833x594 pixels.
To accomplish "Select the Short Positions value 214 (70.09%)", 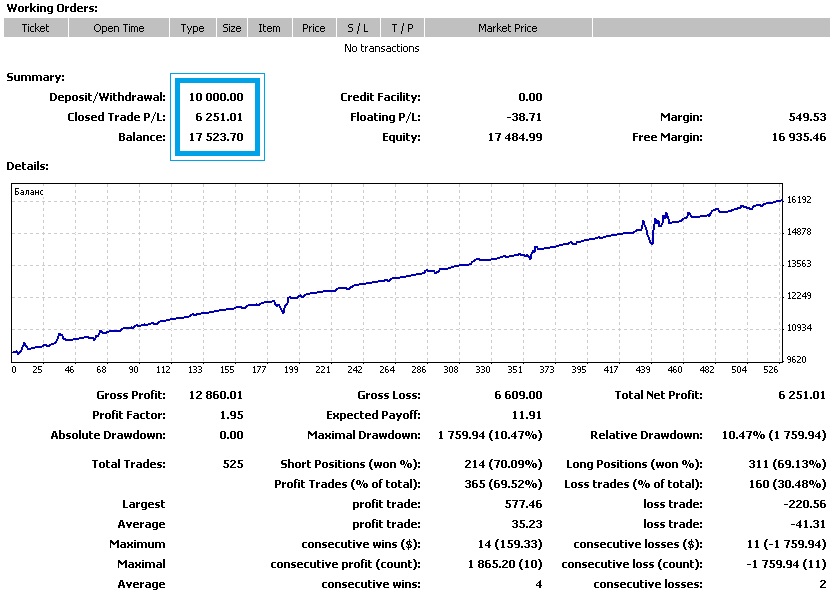I will (504, 464).
